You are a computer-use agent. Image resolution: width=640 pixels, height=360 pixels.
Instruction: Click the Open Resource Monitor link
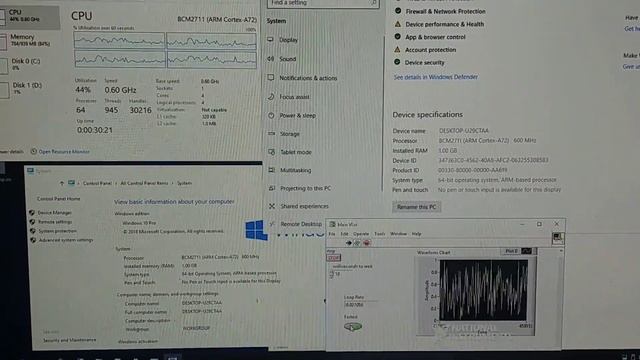click(x=64, y=151)
